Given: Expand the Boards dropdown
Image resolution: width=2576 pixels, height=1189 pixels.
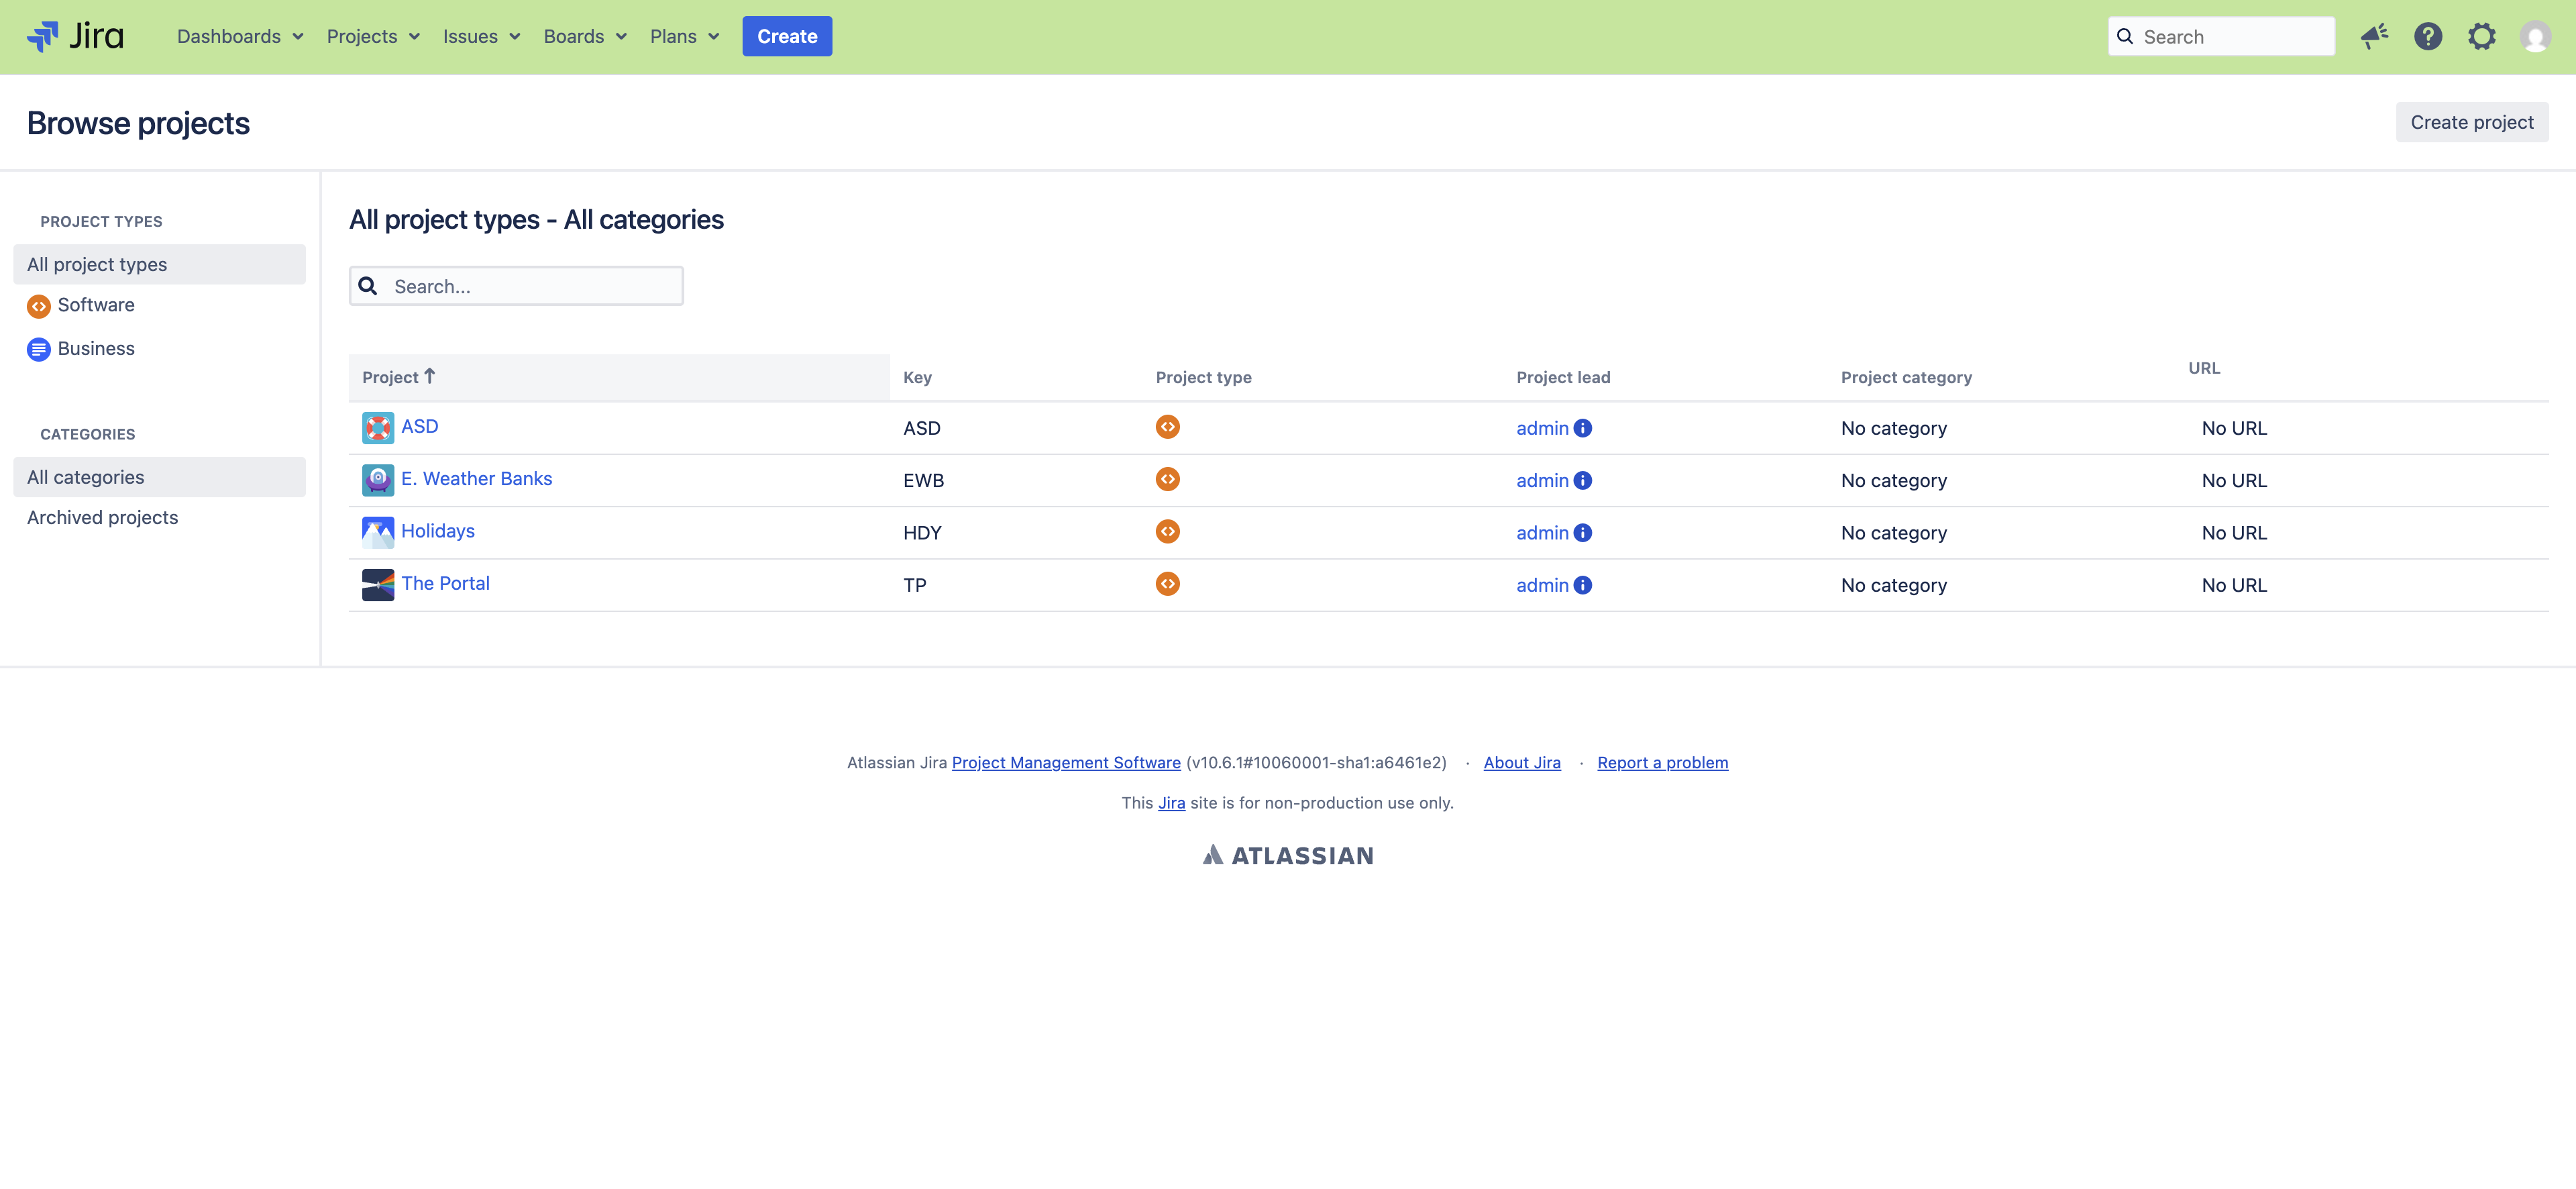Looking at the screenshot, I should [585, 36].
